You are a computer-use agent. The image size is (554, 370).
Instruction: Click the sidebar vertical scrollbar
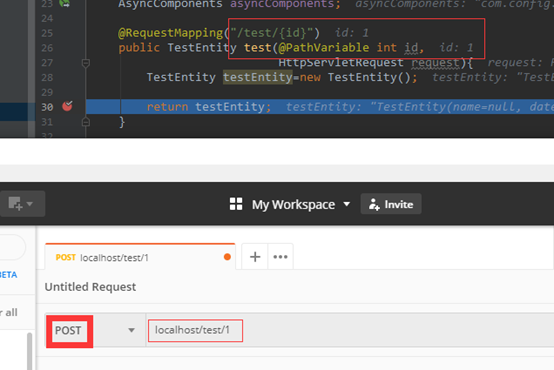(29, 351)
